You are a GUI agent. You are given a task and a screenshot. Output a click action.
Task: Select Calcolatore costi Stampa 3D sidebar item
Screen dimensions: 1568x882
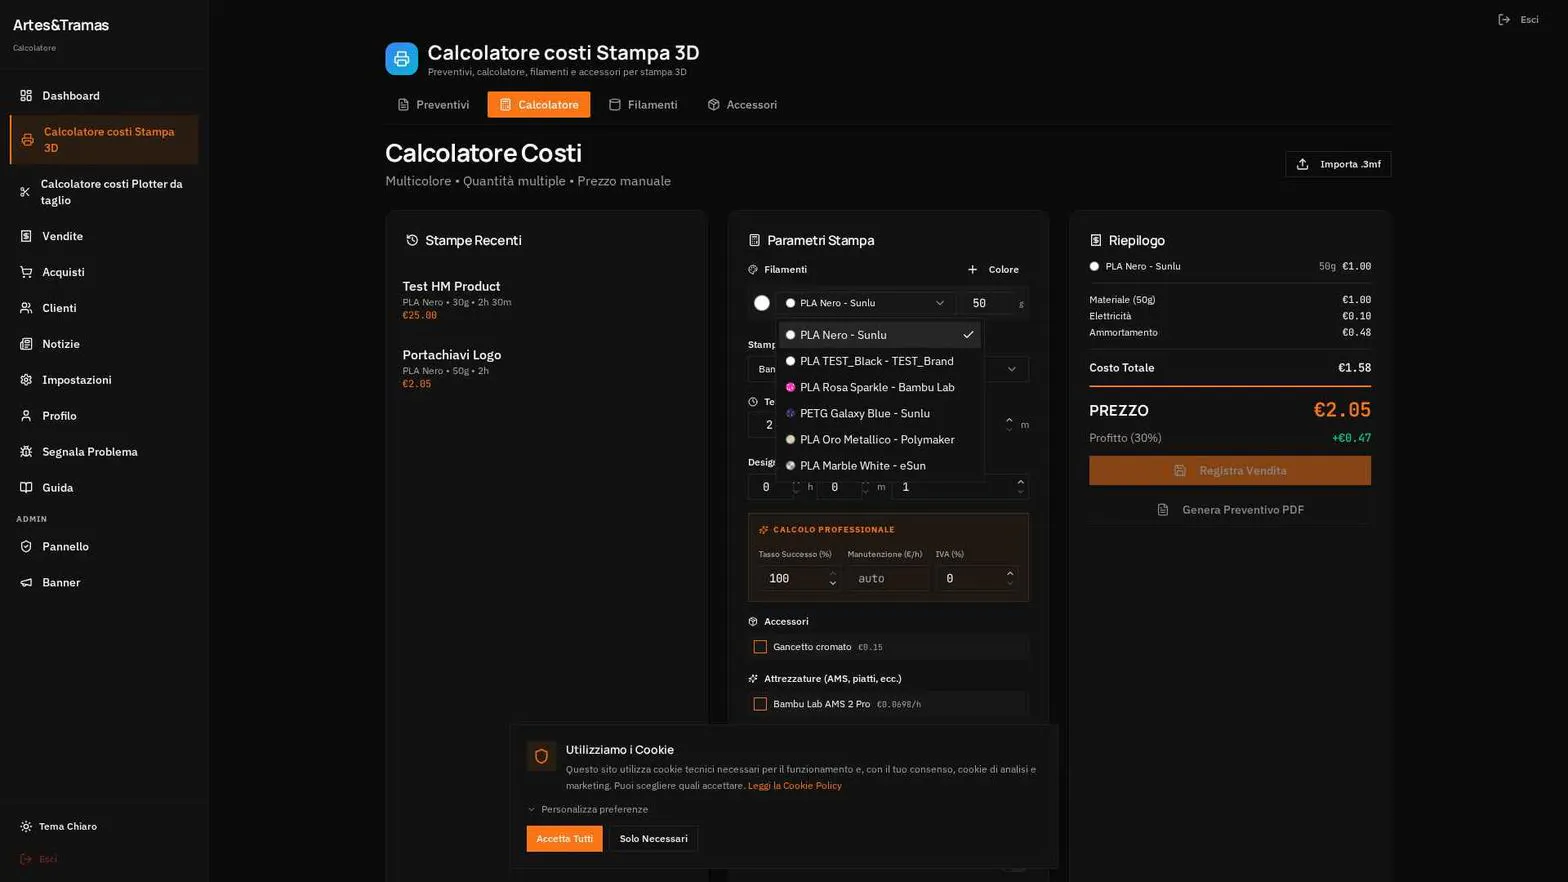(x=104, y=140)
